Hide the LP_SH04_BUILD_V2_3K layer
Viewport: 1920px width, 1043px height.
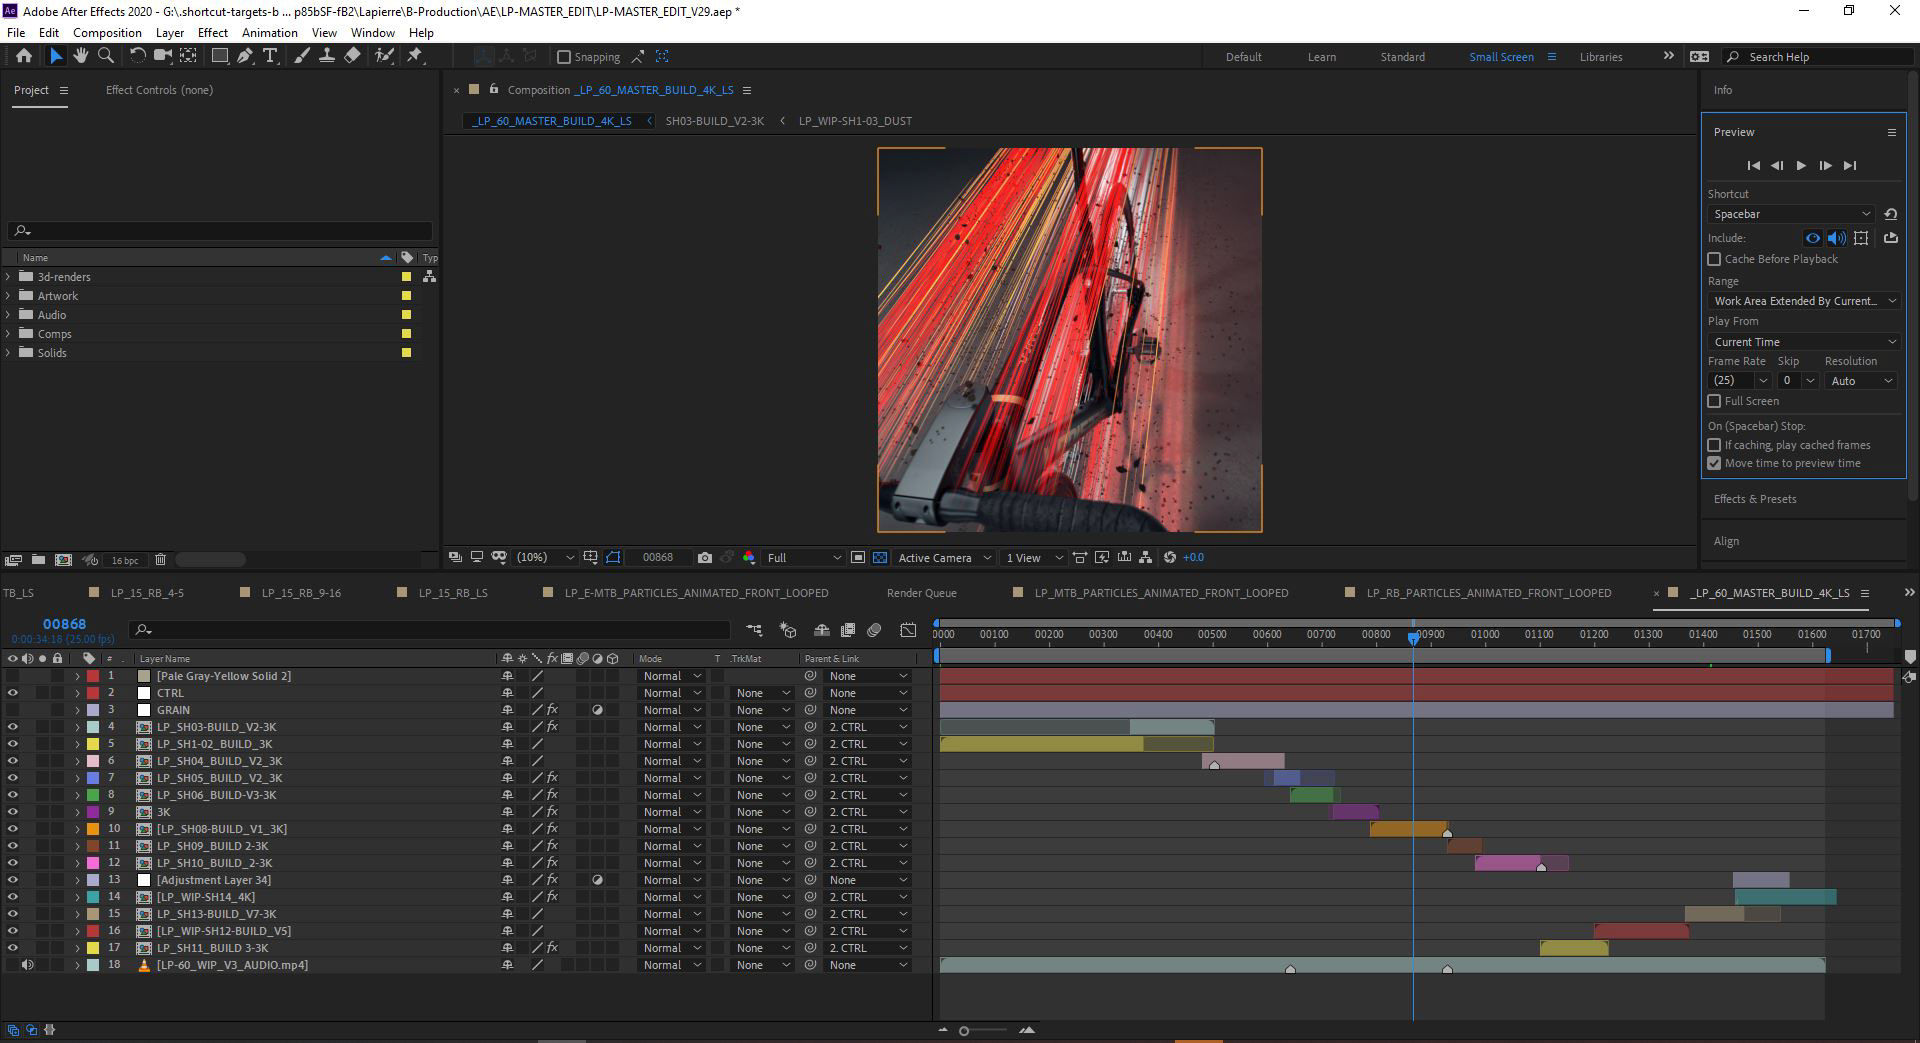(x=13, y=761)
